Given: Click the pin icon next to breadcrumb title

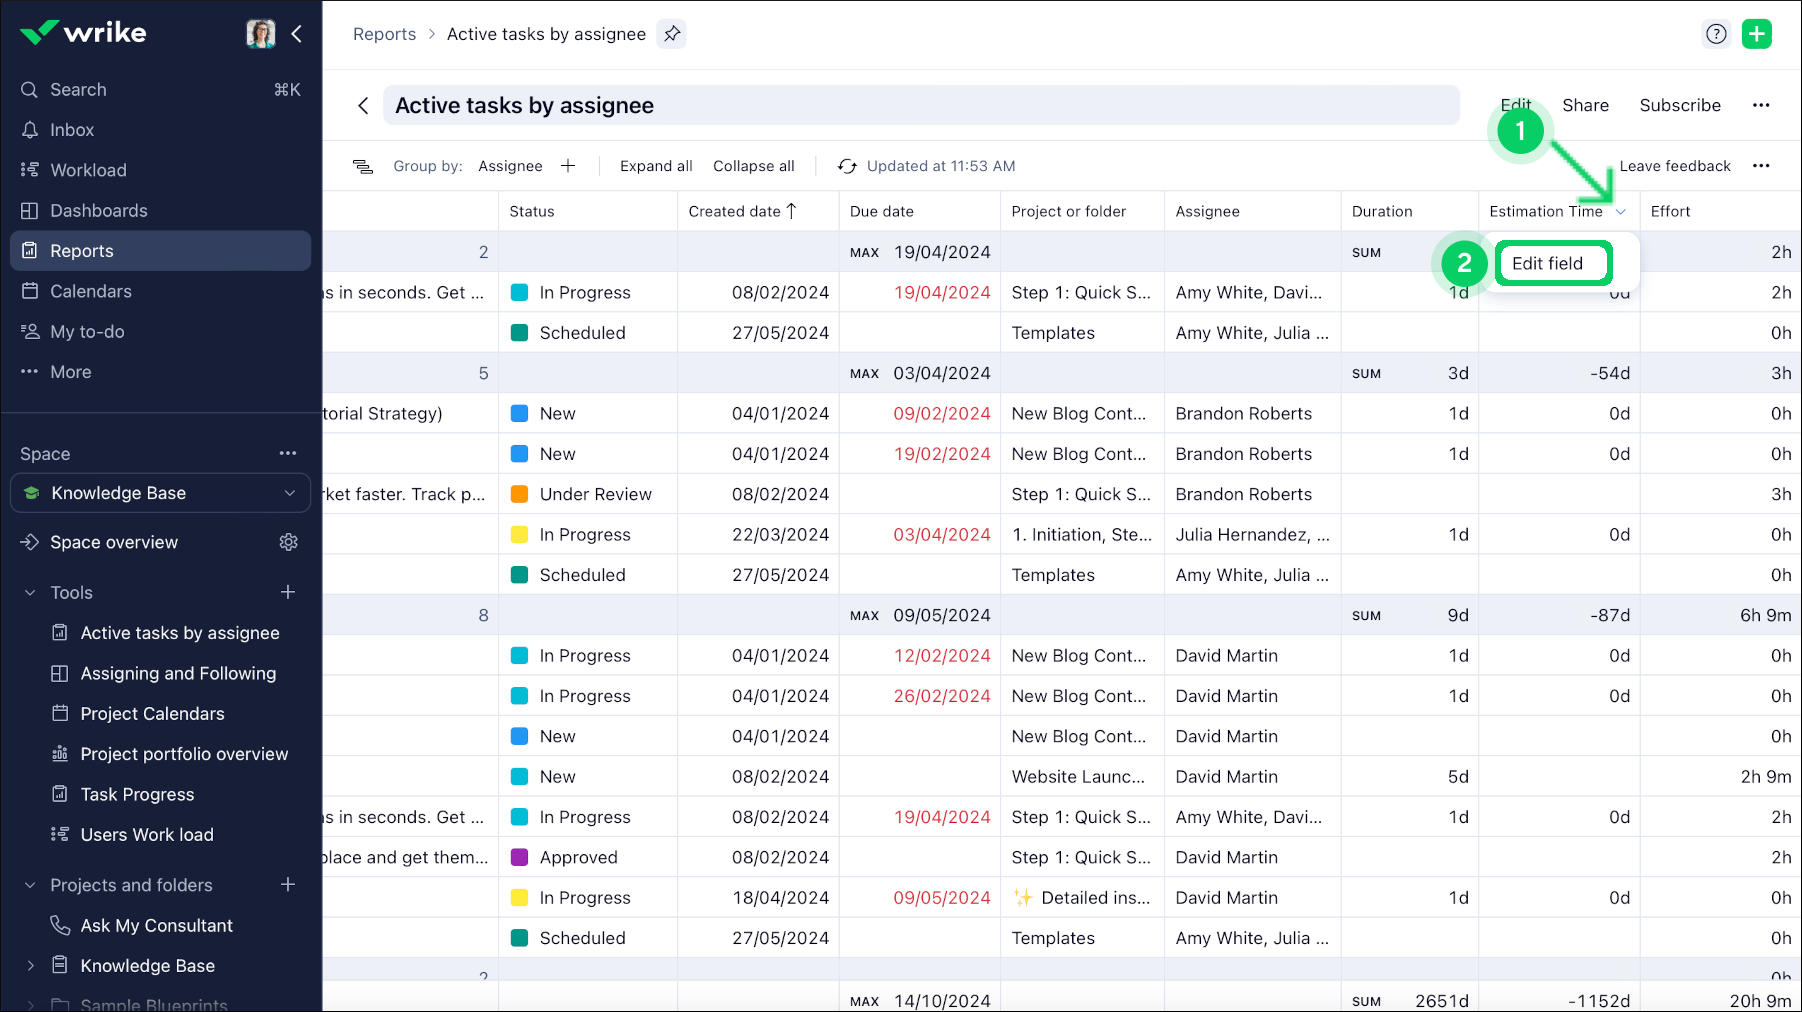Looking at the screenshot, I should tap(672, 34).
